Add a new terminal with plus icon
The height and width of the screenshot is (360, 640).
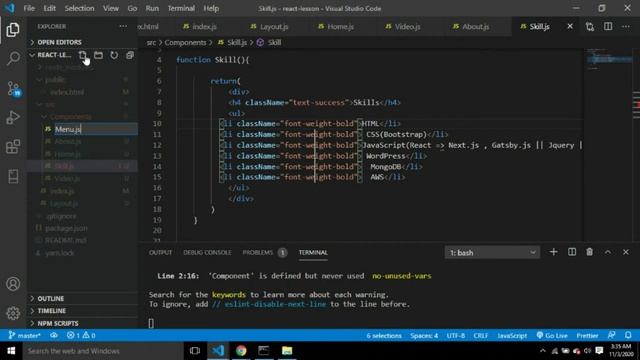coord(553,252)
